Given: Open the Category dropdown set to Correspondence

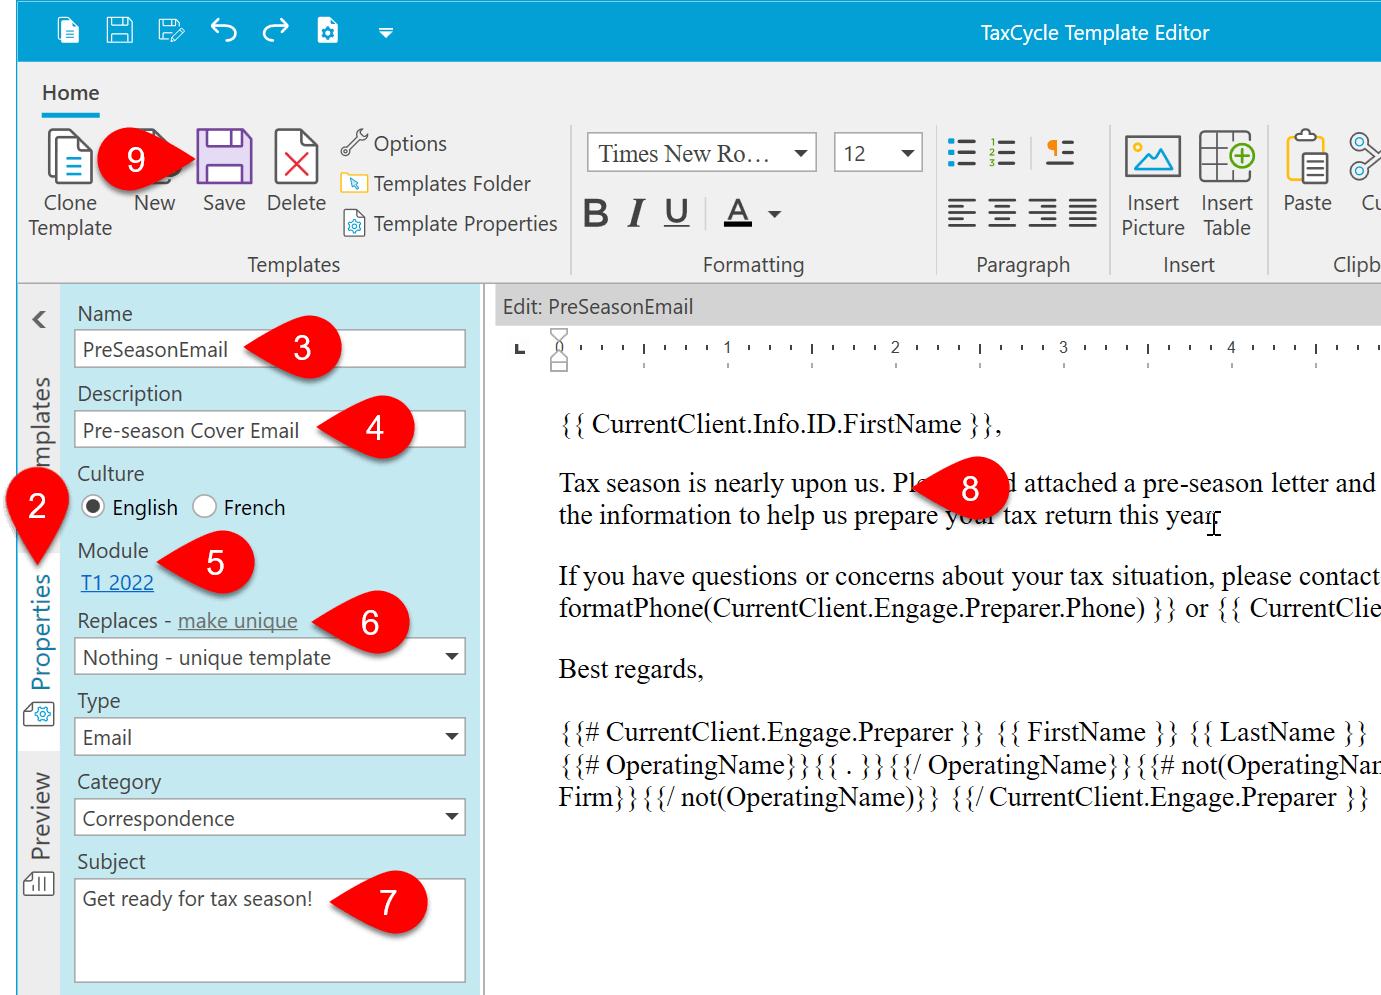Looking at the screenshot, I should tap(270, 818).
